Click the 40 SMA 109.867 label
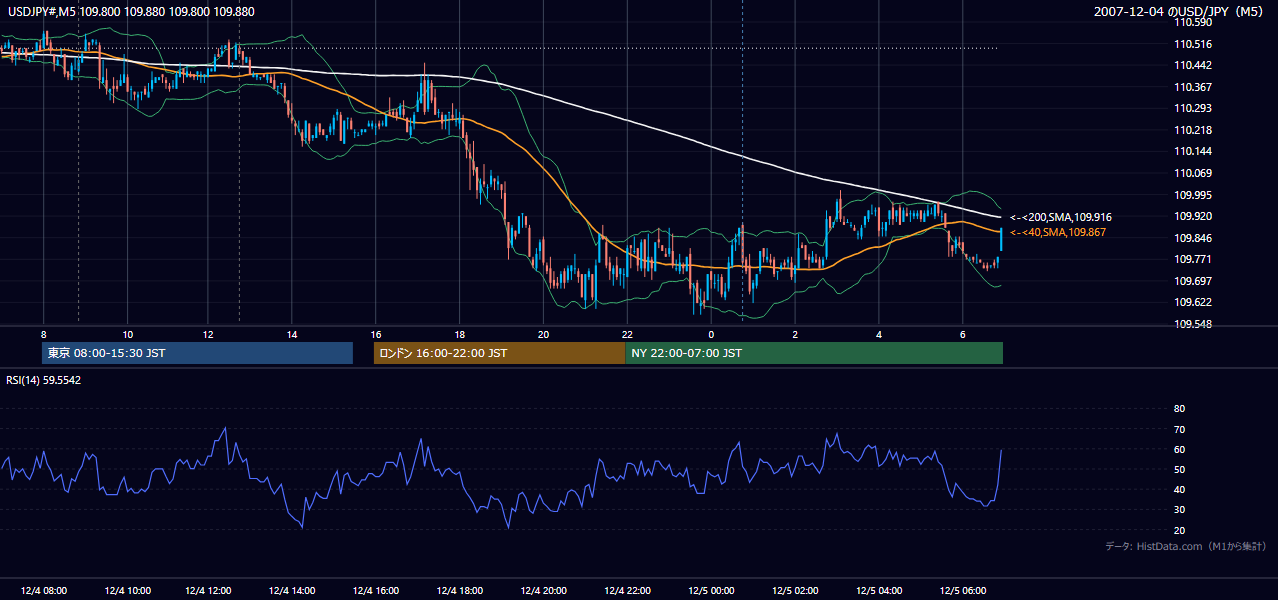Screen dimensions: 1278x600 click(x=1058, y=232)
